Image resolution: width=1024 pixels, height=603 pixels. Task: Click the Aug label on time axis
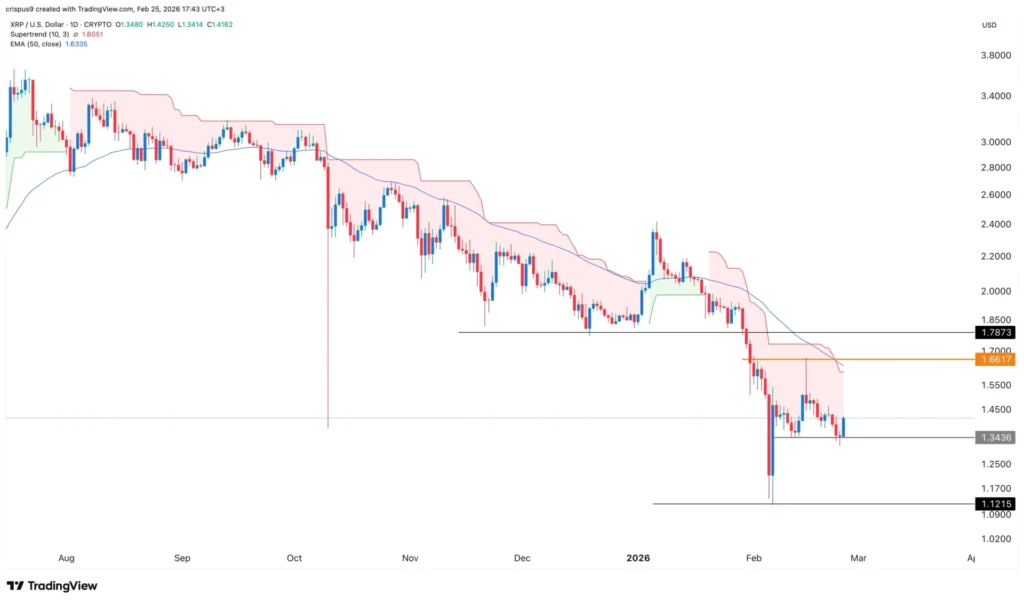(x=67, y=559)
